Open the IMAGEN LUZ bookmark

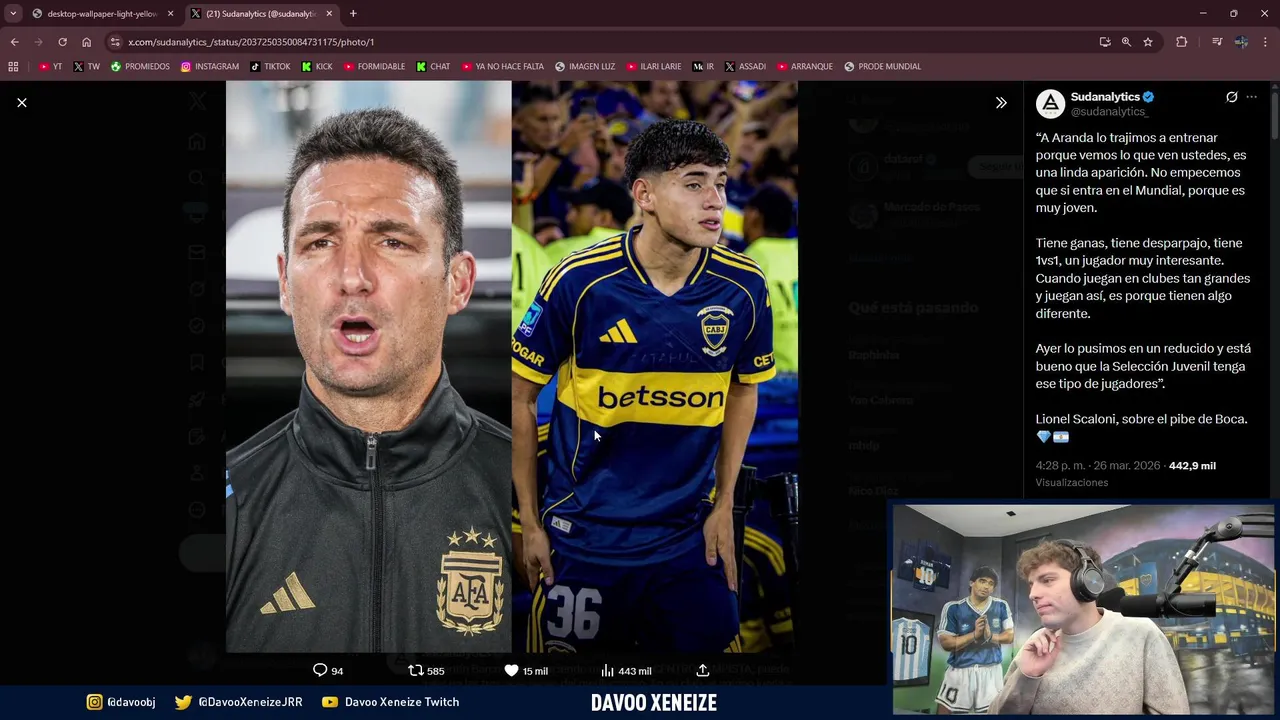click(585, 66)
